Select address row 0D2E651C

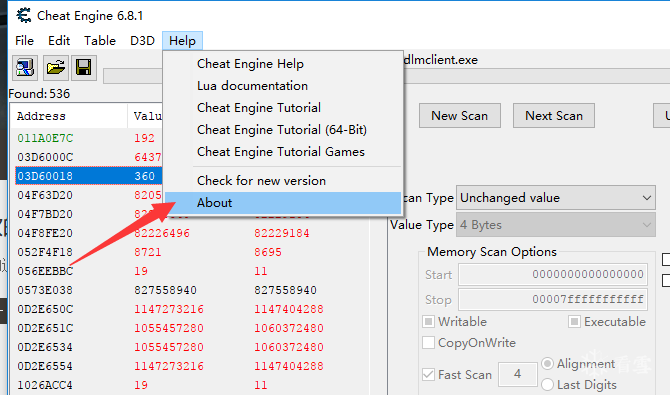coord(45,328)
